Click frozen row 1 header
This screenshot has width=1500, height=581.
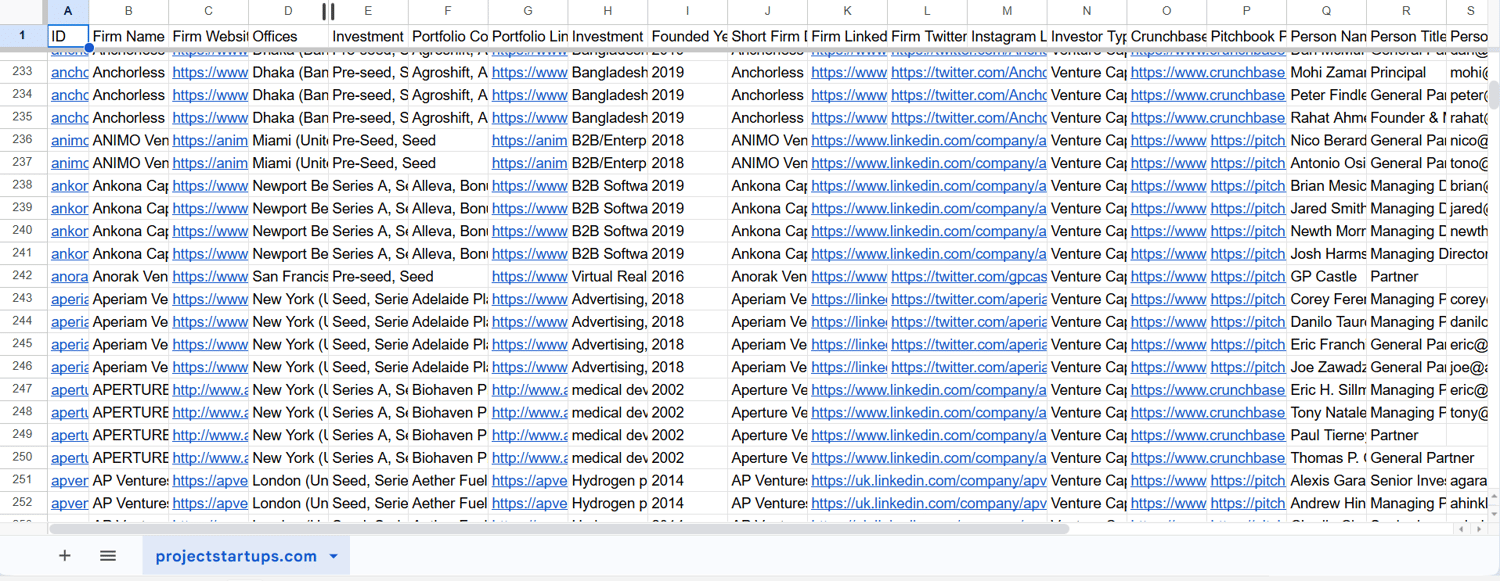pos(23,36)
